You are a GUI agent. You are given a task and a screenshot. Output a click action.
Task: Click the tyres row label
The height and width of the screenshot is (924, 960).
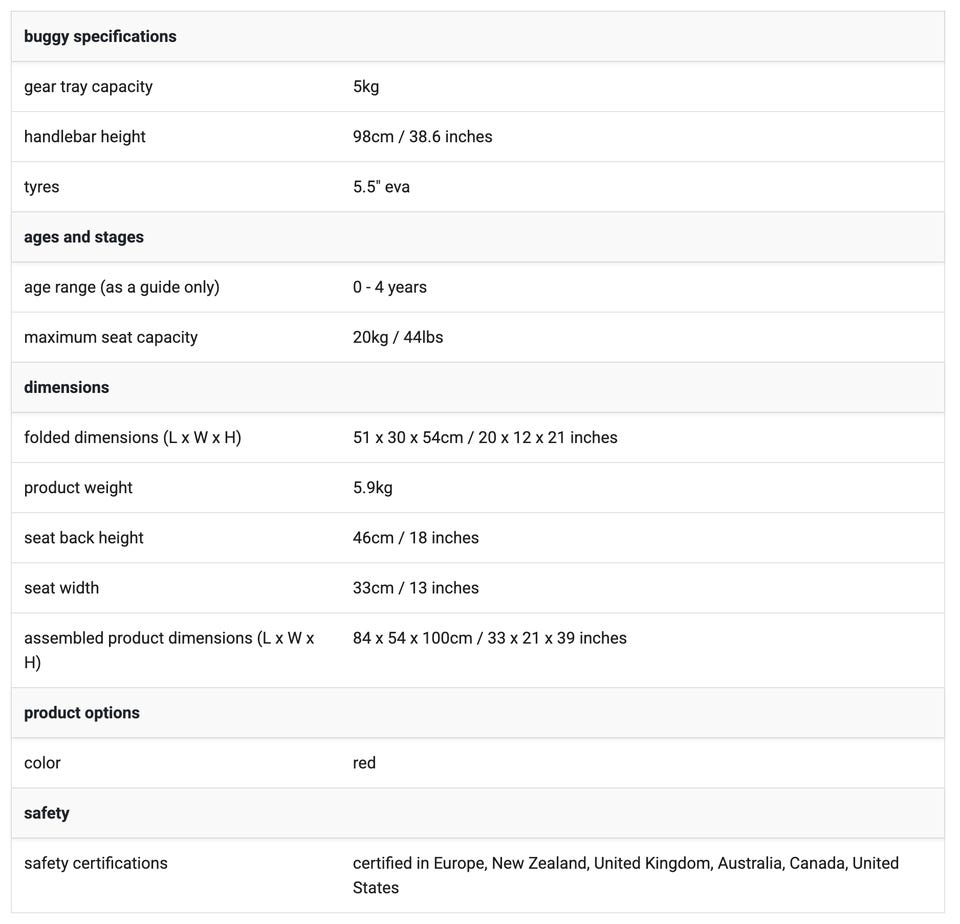click(x=42, y=187)
